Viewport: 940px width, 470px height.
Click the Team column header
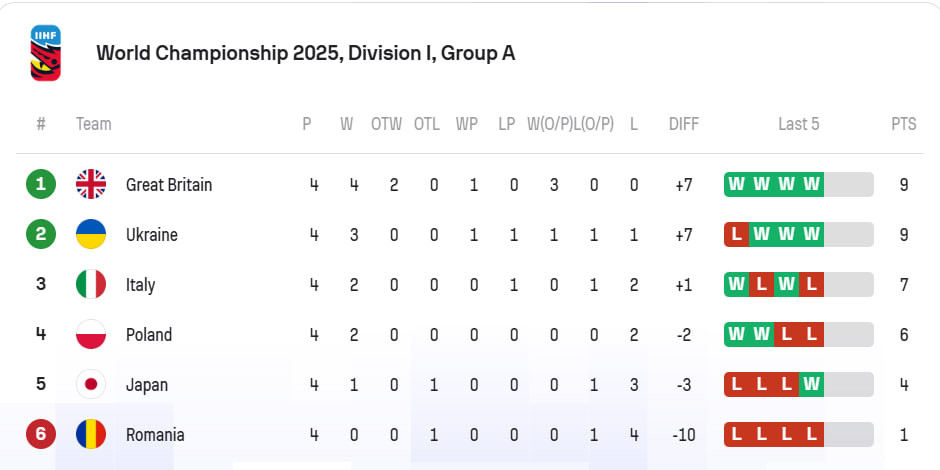click(94, 124)
